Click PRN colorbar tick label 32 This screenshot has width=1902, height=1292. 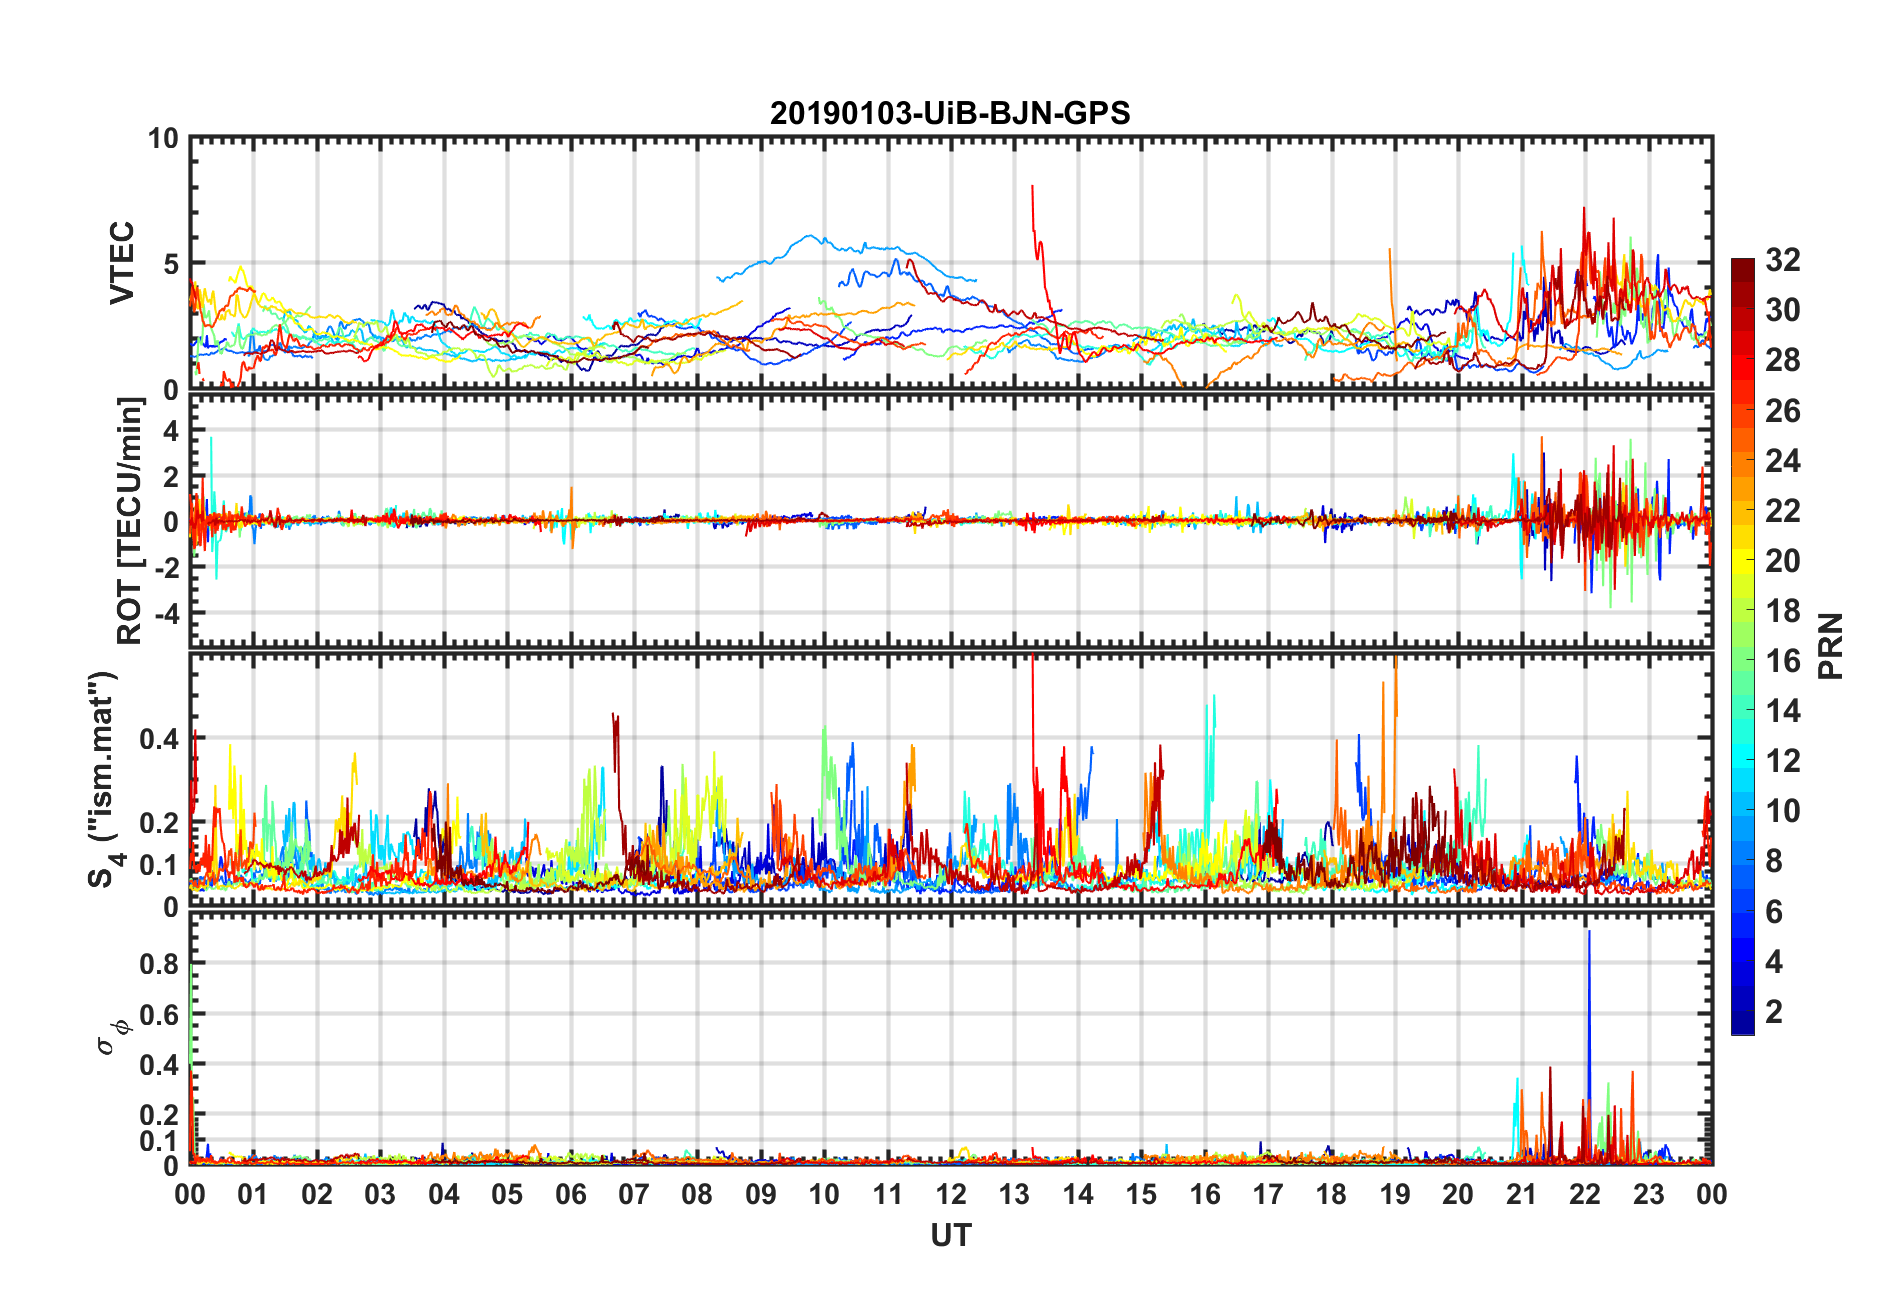point(1782,260)
